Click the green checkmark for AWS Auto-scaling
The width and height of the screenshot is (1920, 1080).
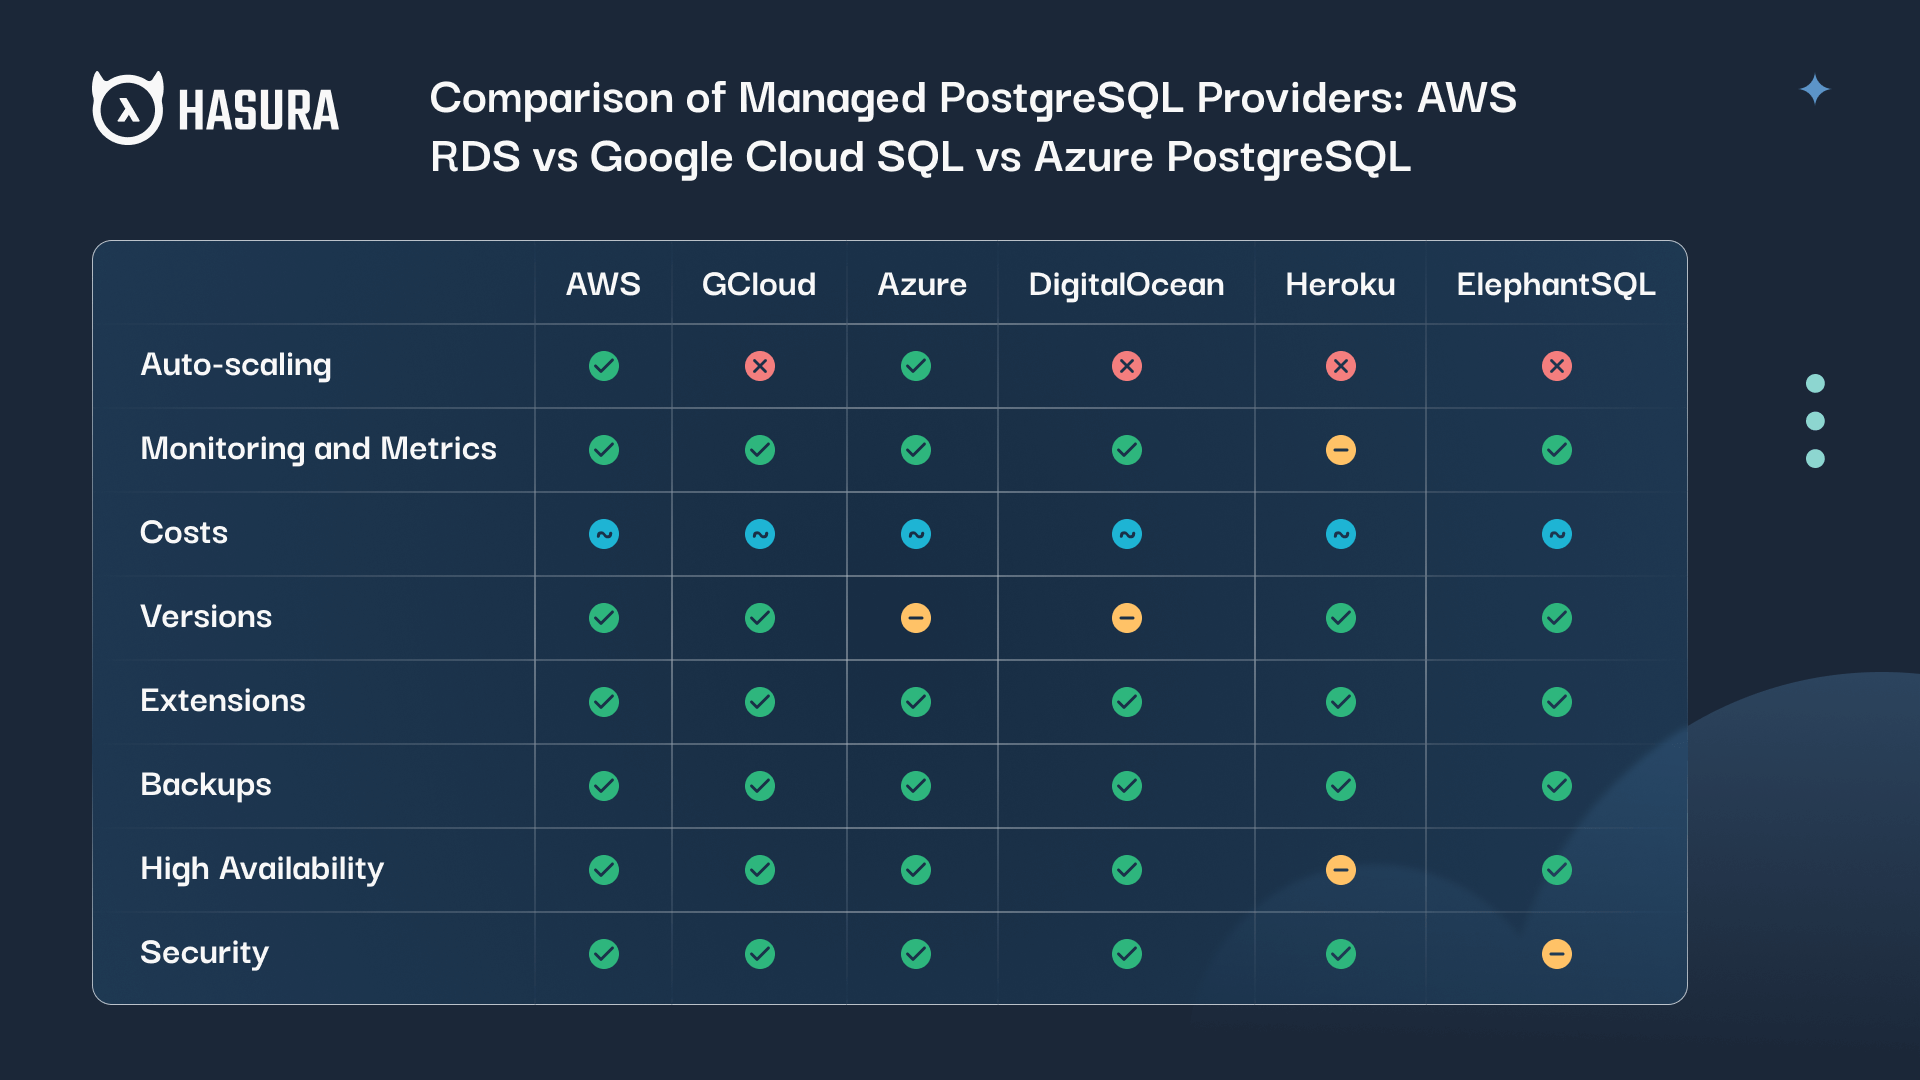pyautogui.click(x=603, y=366)
